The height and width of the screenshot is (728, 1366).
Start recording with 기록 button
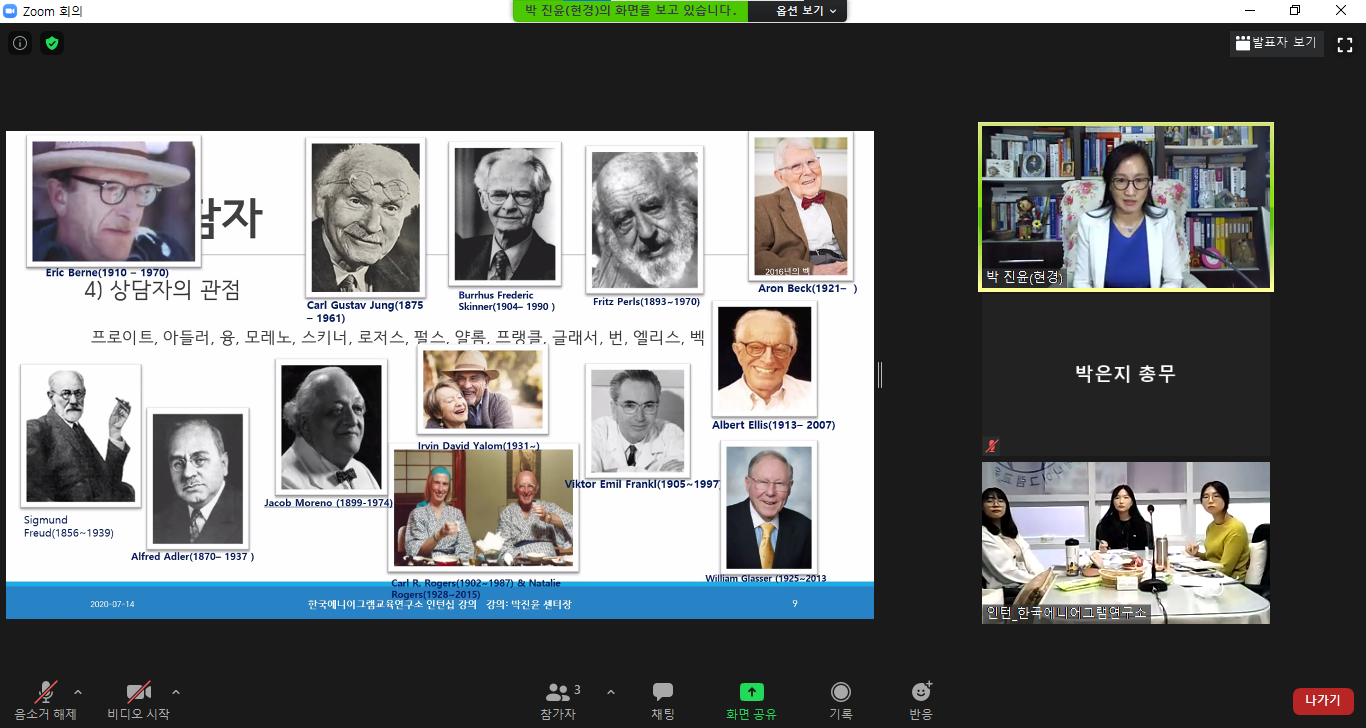pos(841,700)
